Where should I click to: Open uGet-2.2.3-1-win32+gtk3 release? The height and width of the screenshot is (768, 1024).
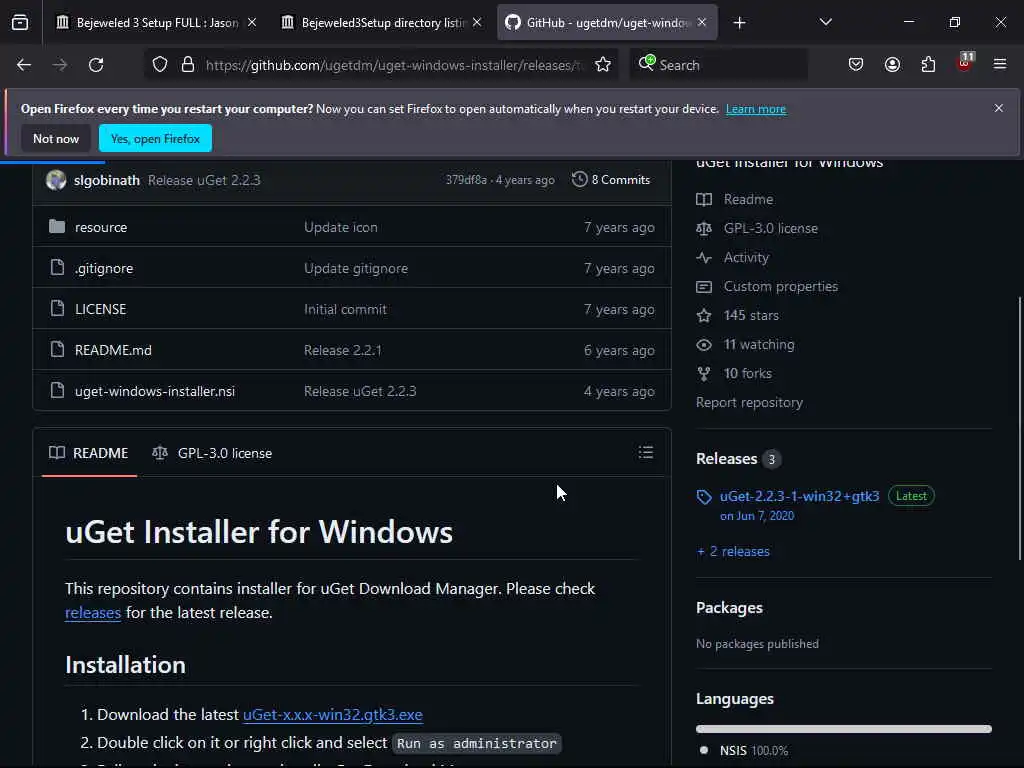(x=799, y=496)
